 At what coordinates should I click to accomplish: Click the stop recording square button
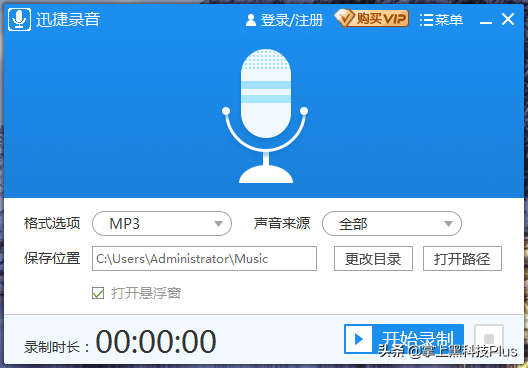click(489, 339)
